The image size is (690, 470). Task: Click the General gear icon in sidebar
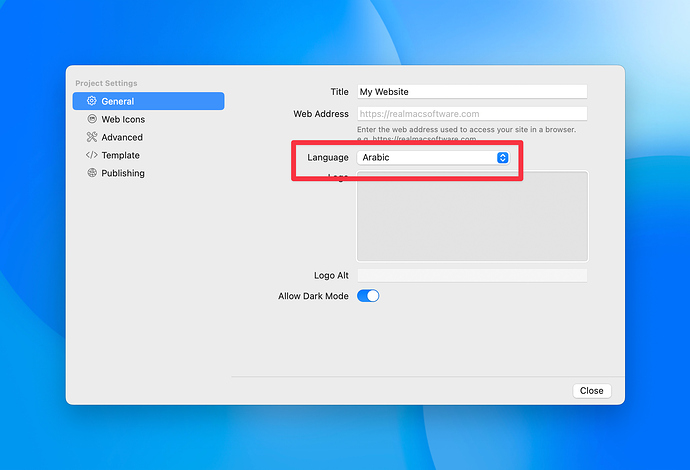tap(92, 101)
